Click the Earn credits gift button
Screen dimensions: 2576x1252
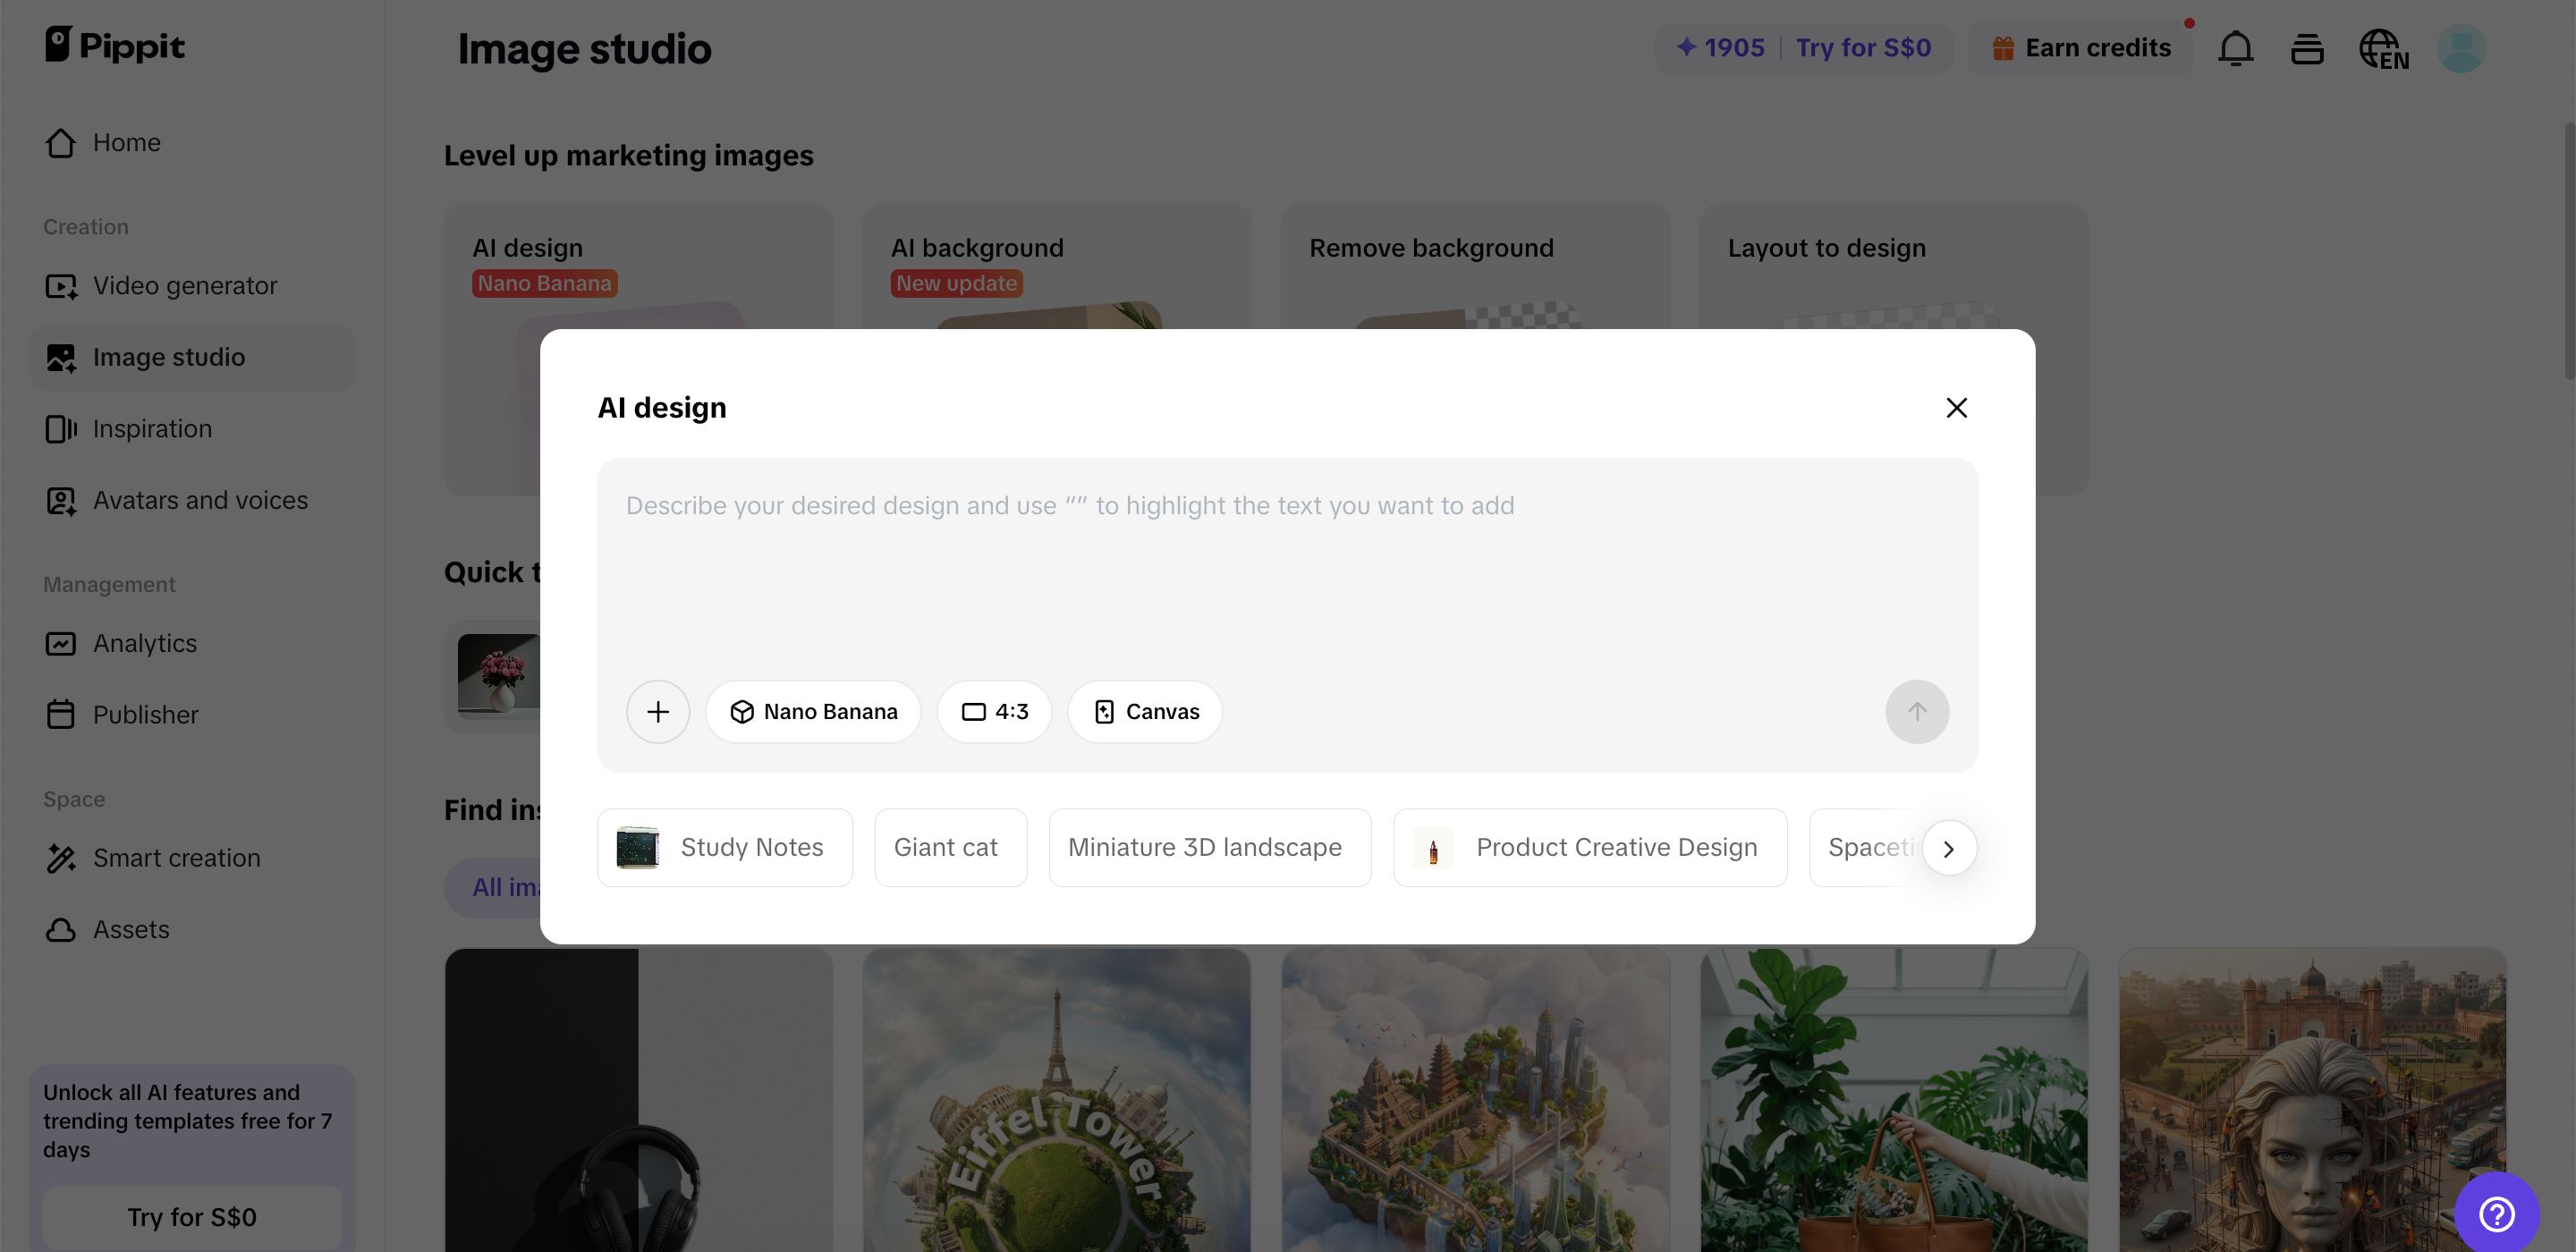coord(2081,48)
